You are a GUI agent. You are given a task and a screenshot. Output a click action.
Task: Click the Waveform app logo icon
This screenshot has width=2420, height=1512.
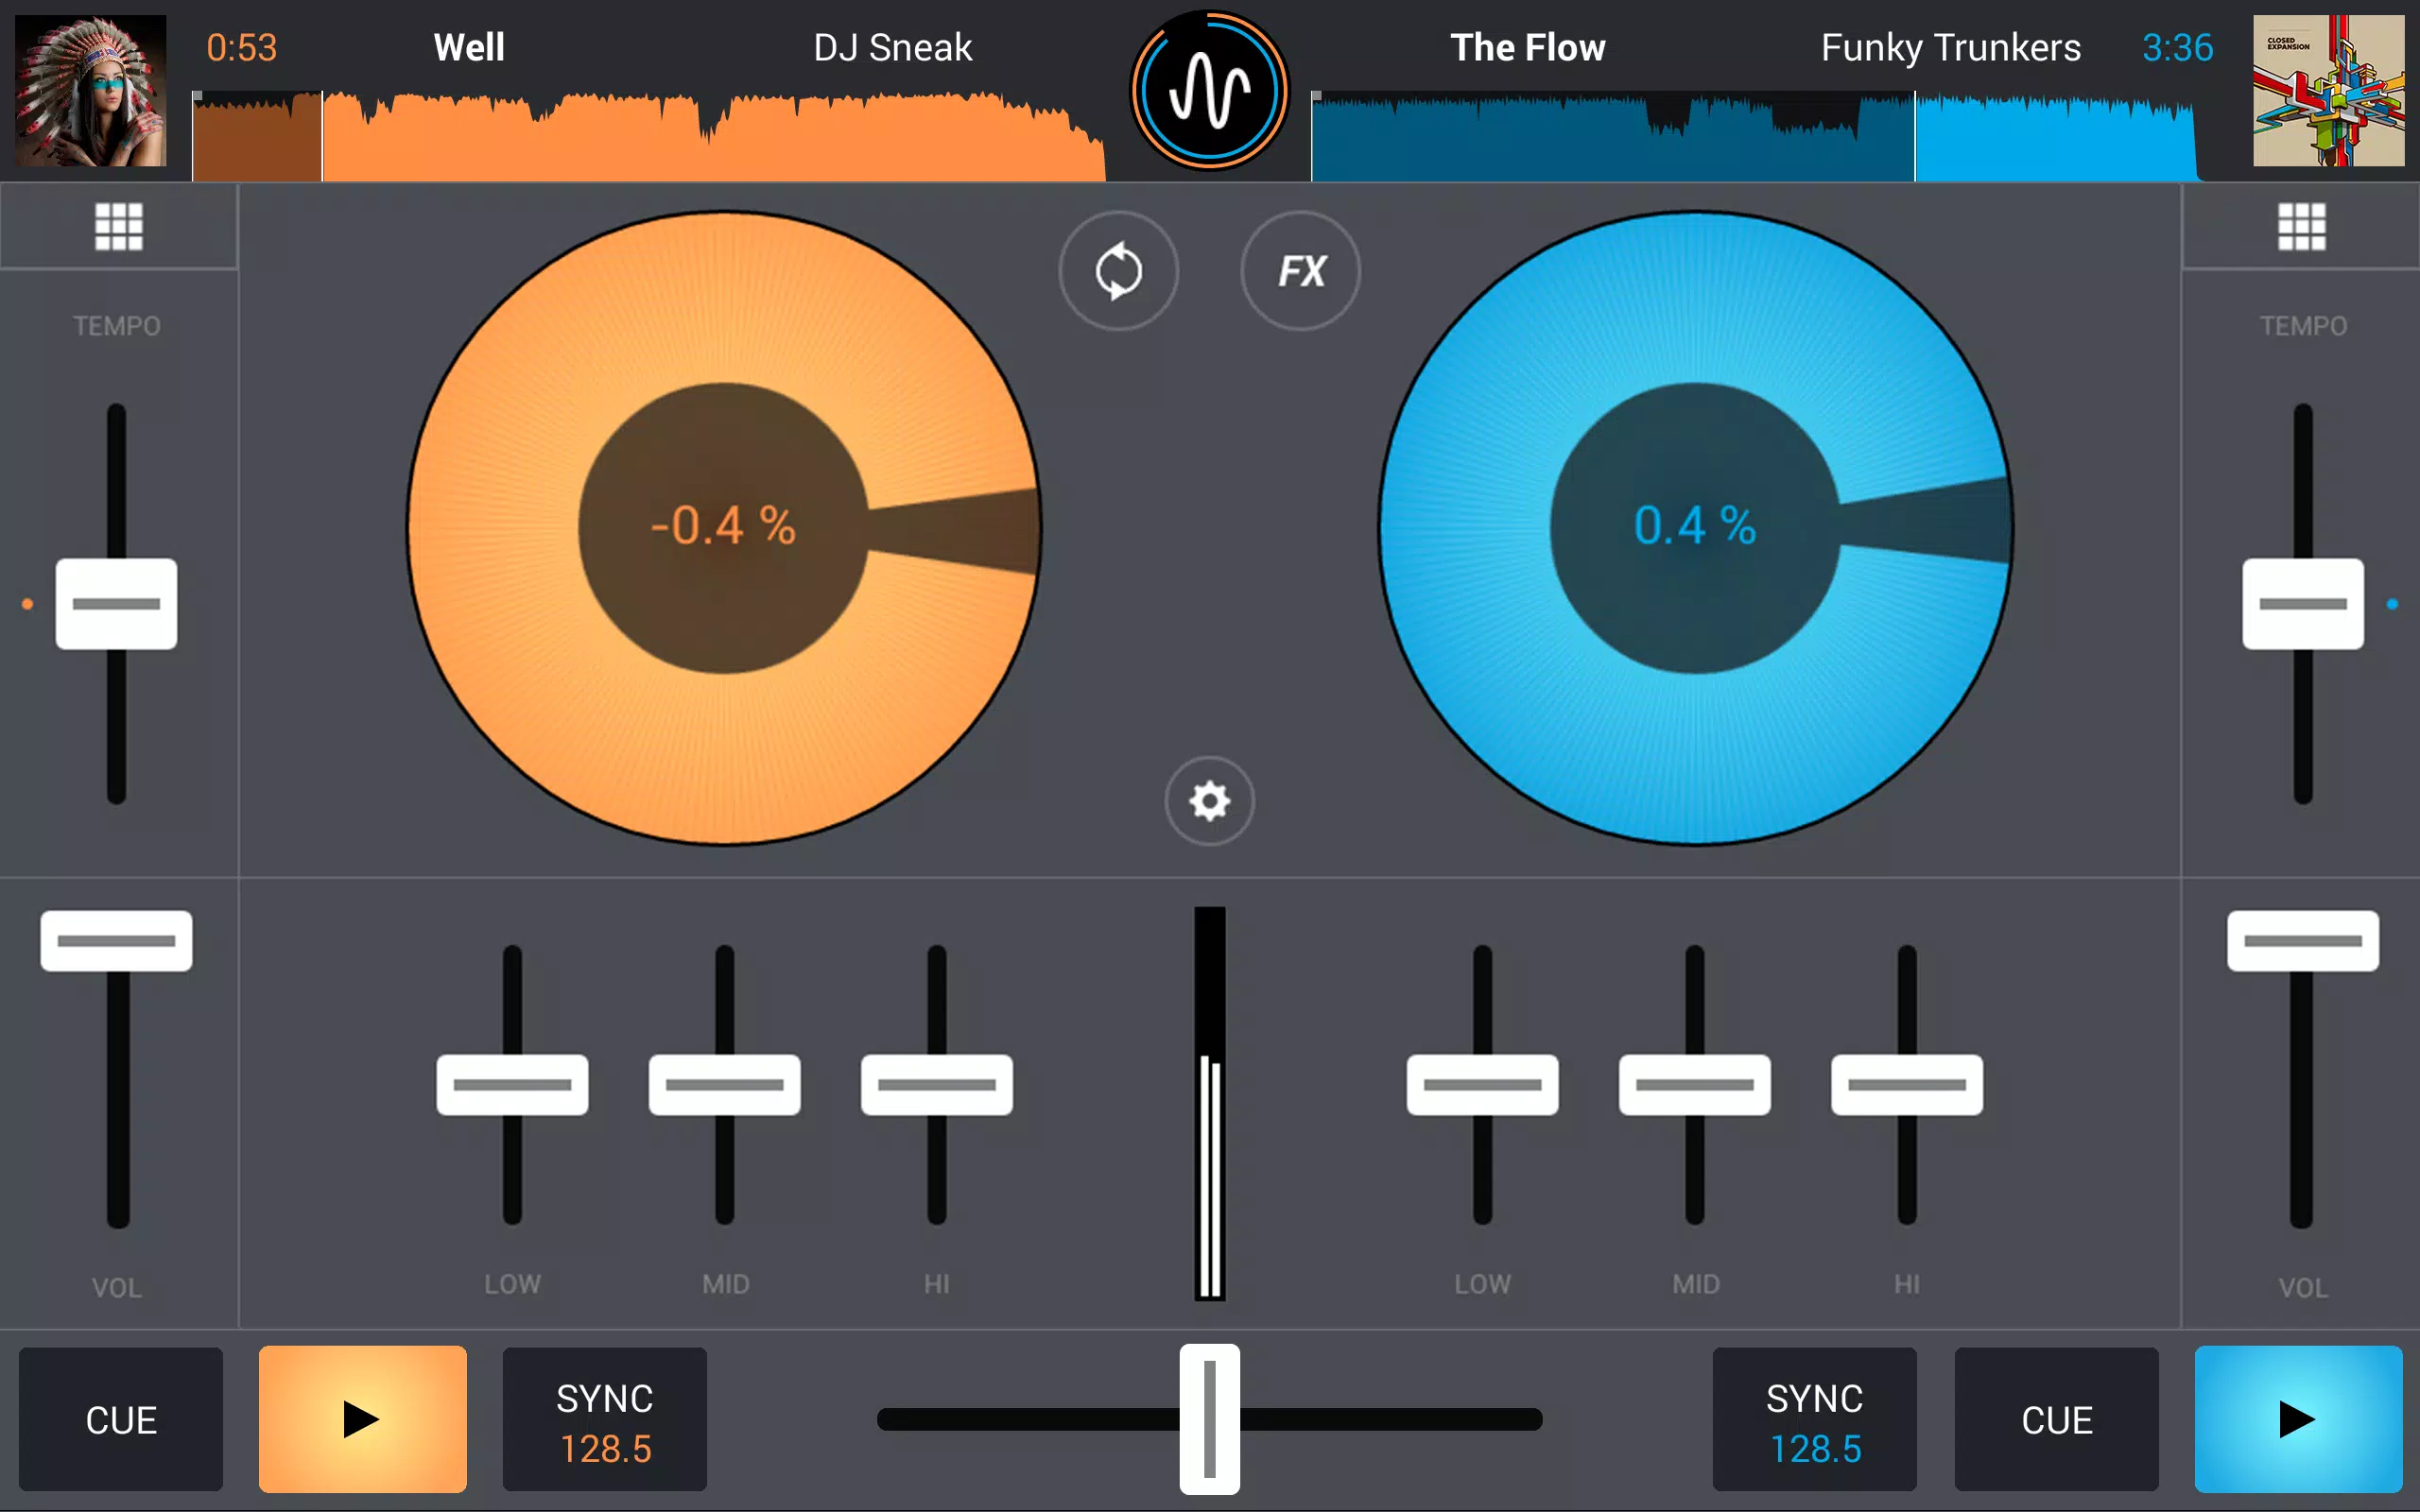[1207, 89]
